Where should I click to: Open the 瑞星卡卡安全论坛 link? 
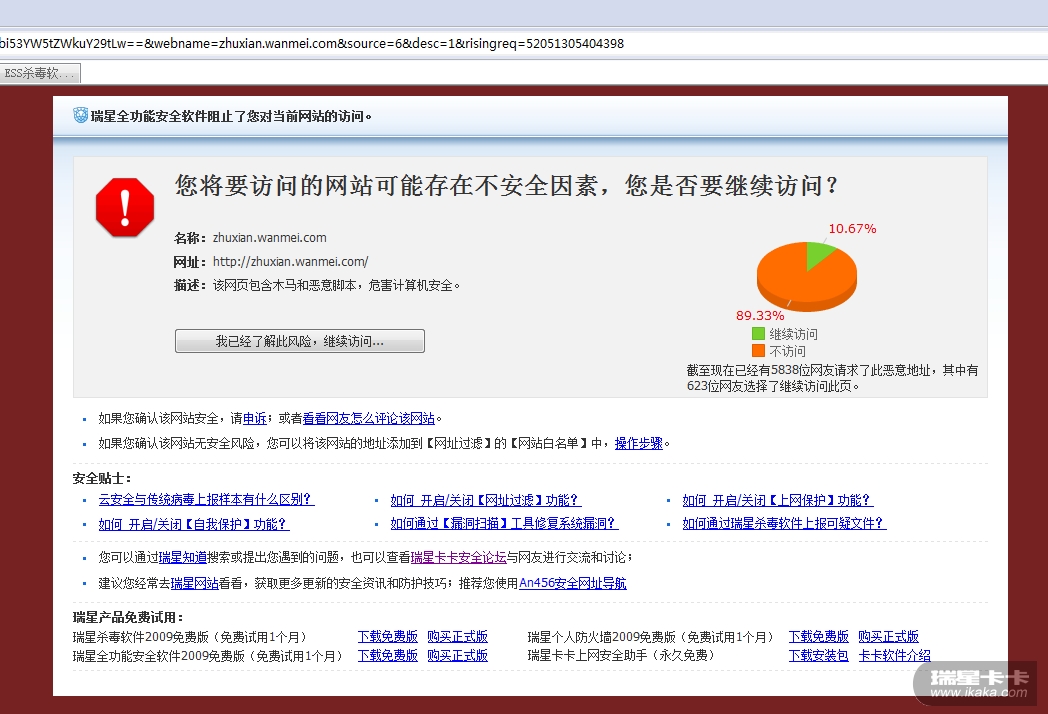[x=458, y=558]
